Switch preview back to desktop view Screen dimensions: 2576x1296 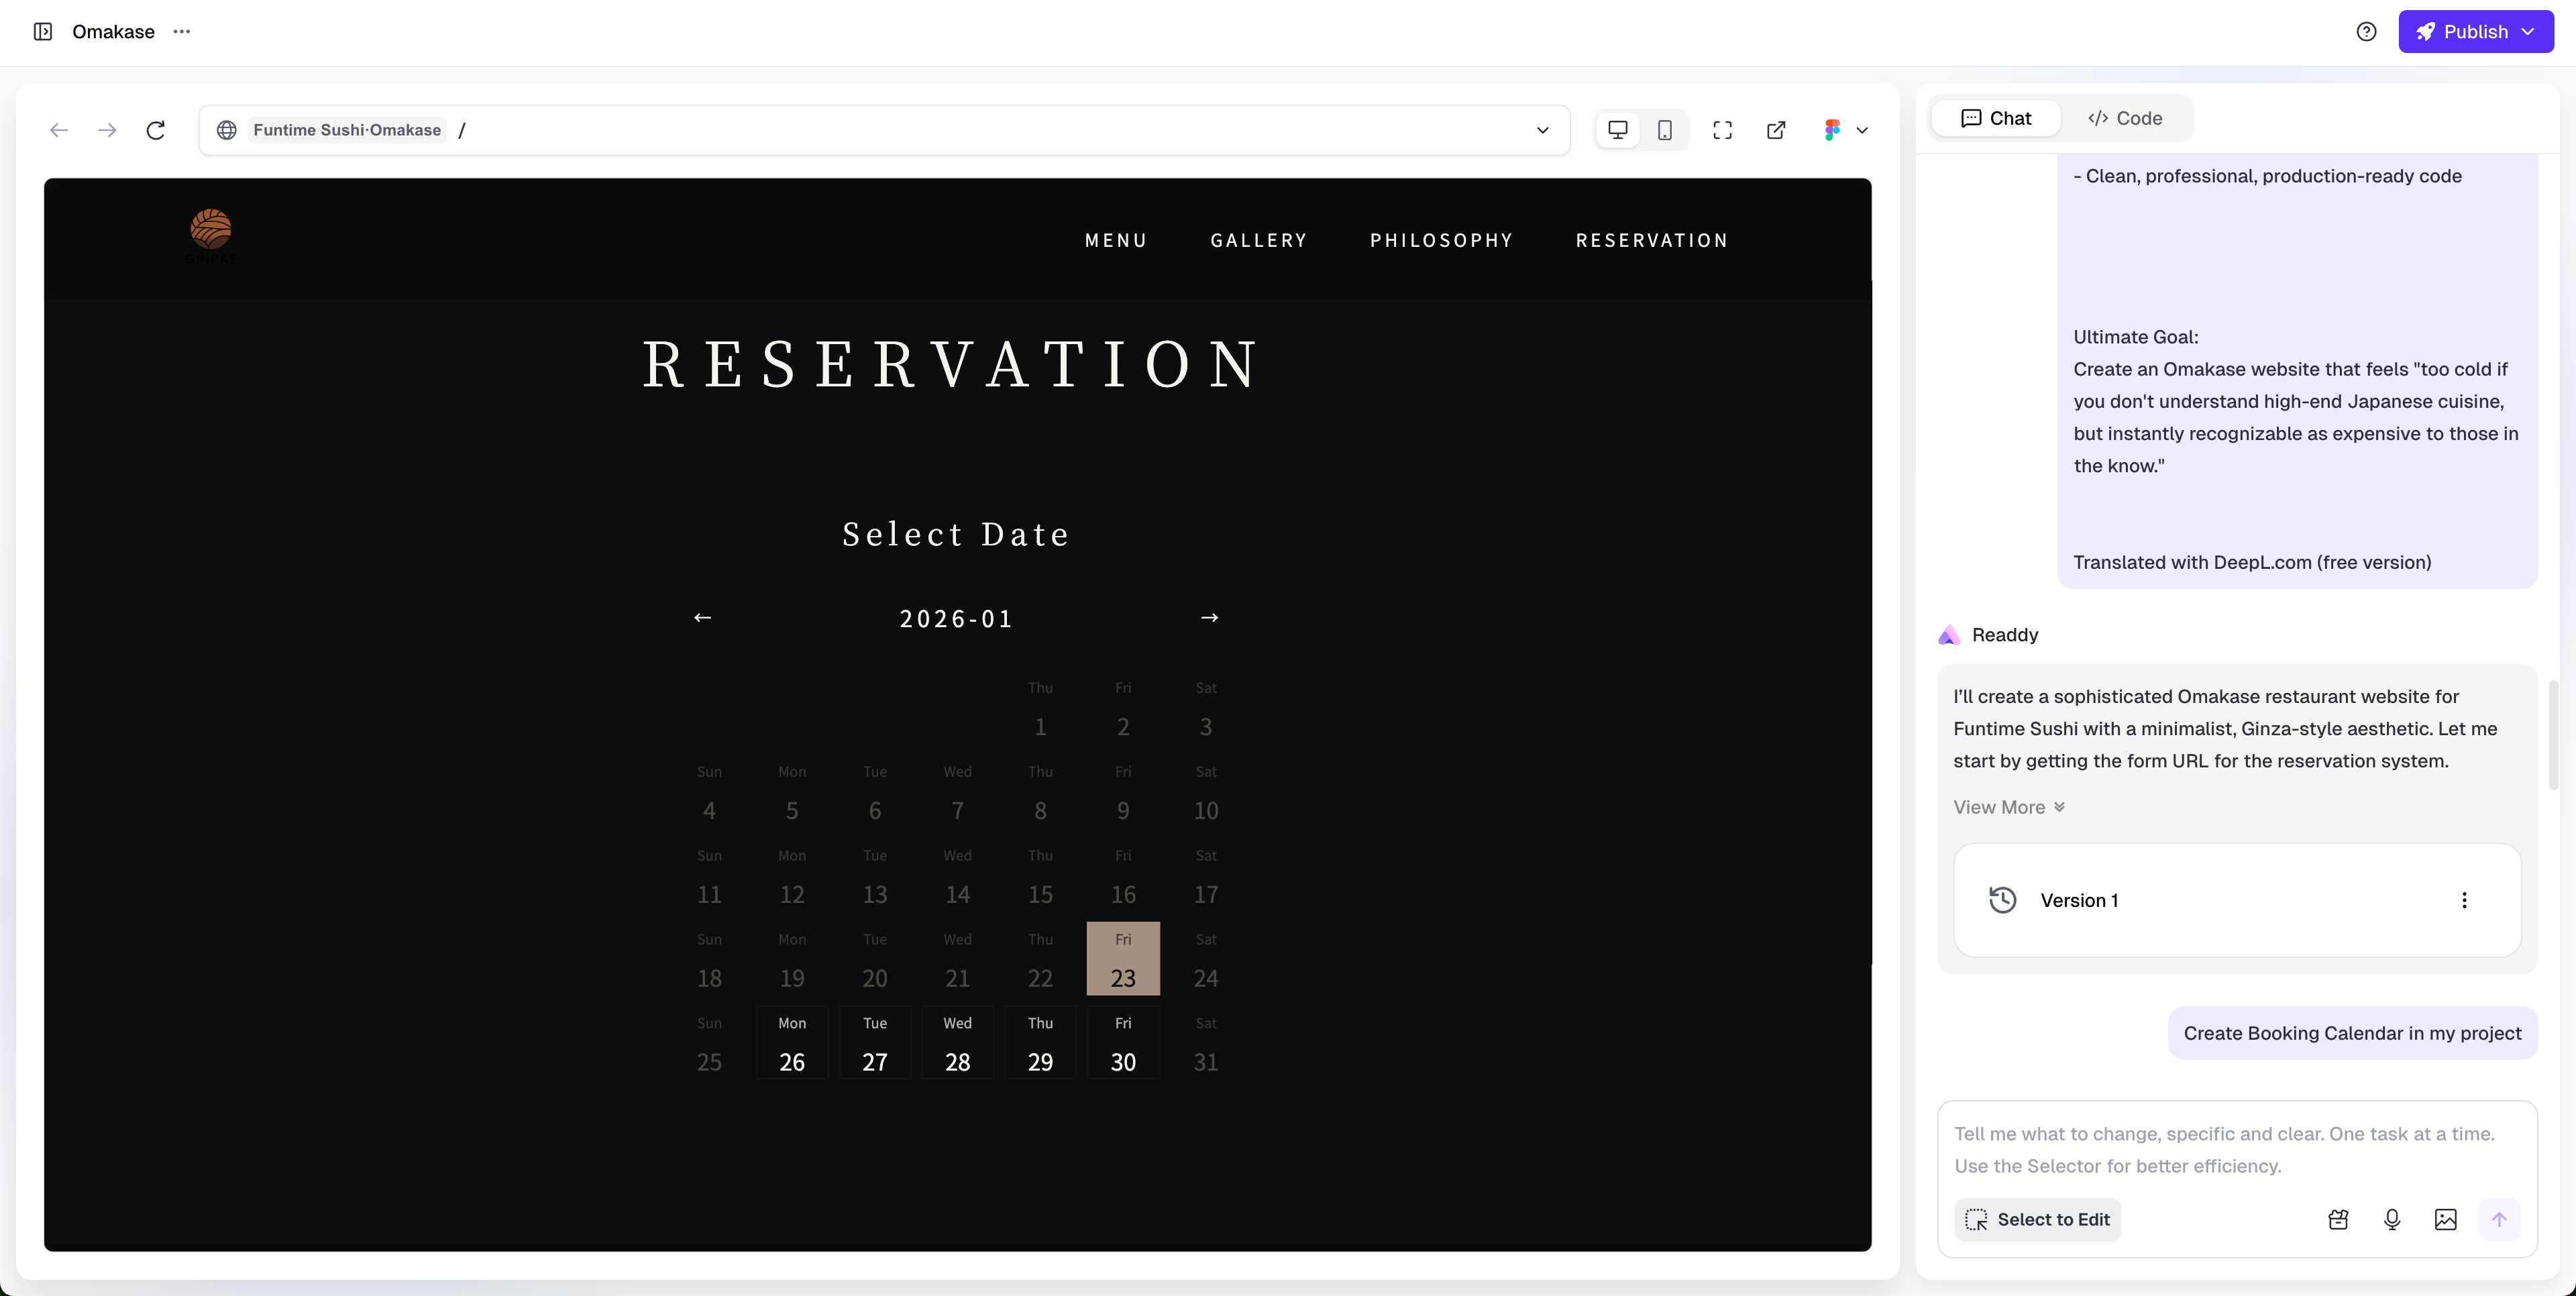[x=1617, y=130]
